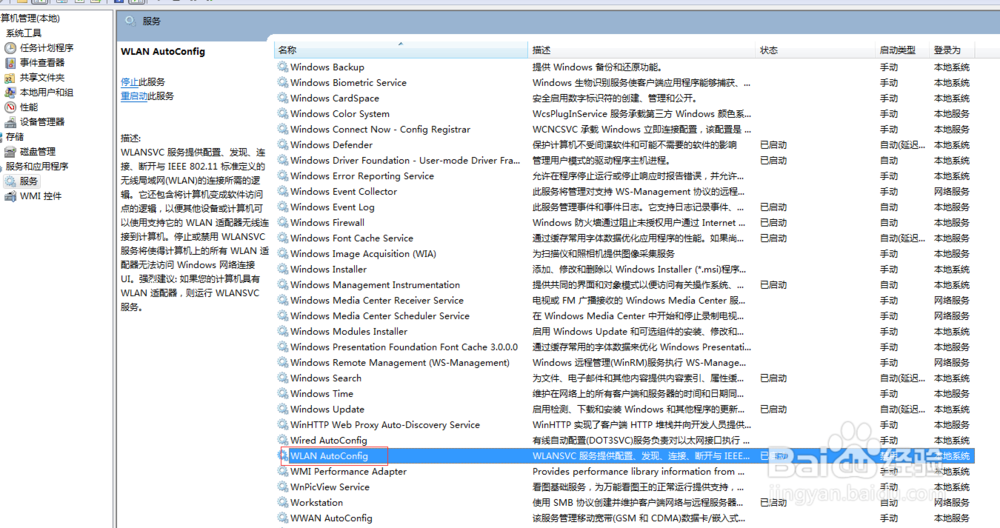Click the Event Viewer (事件查看器) icon
This screenshot has height=528, width=1000.
point(10,62)
